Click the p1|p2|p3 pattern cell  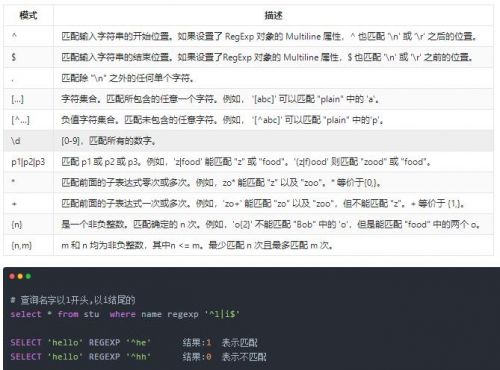point(28,162)
